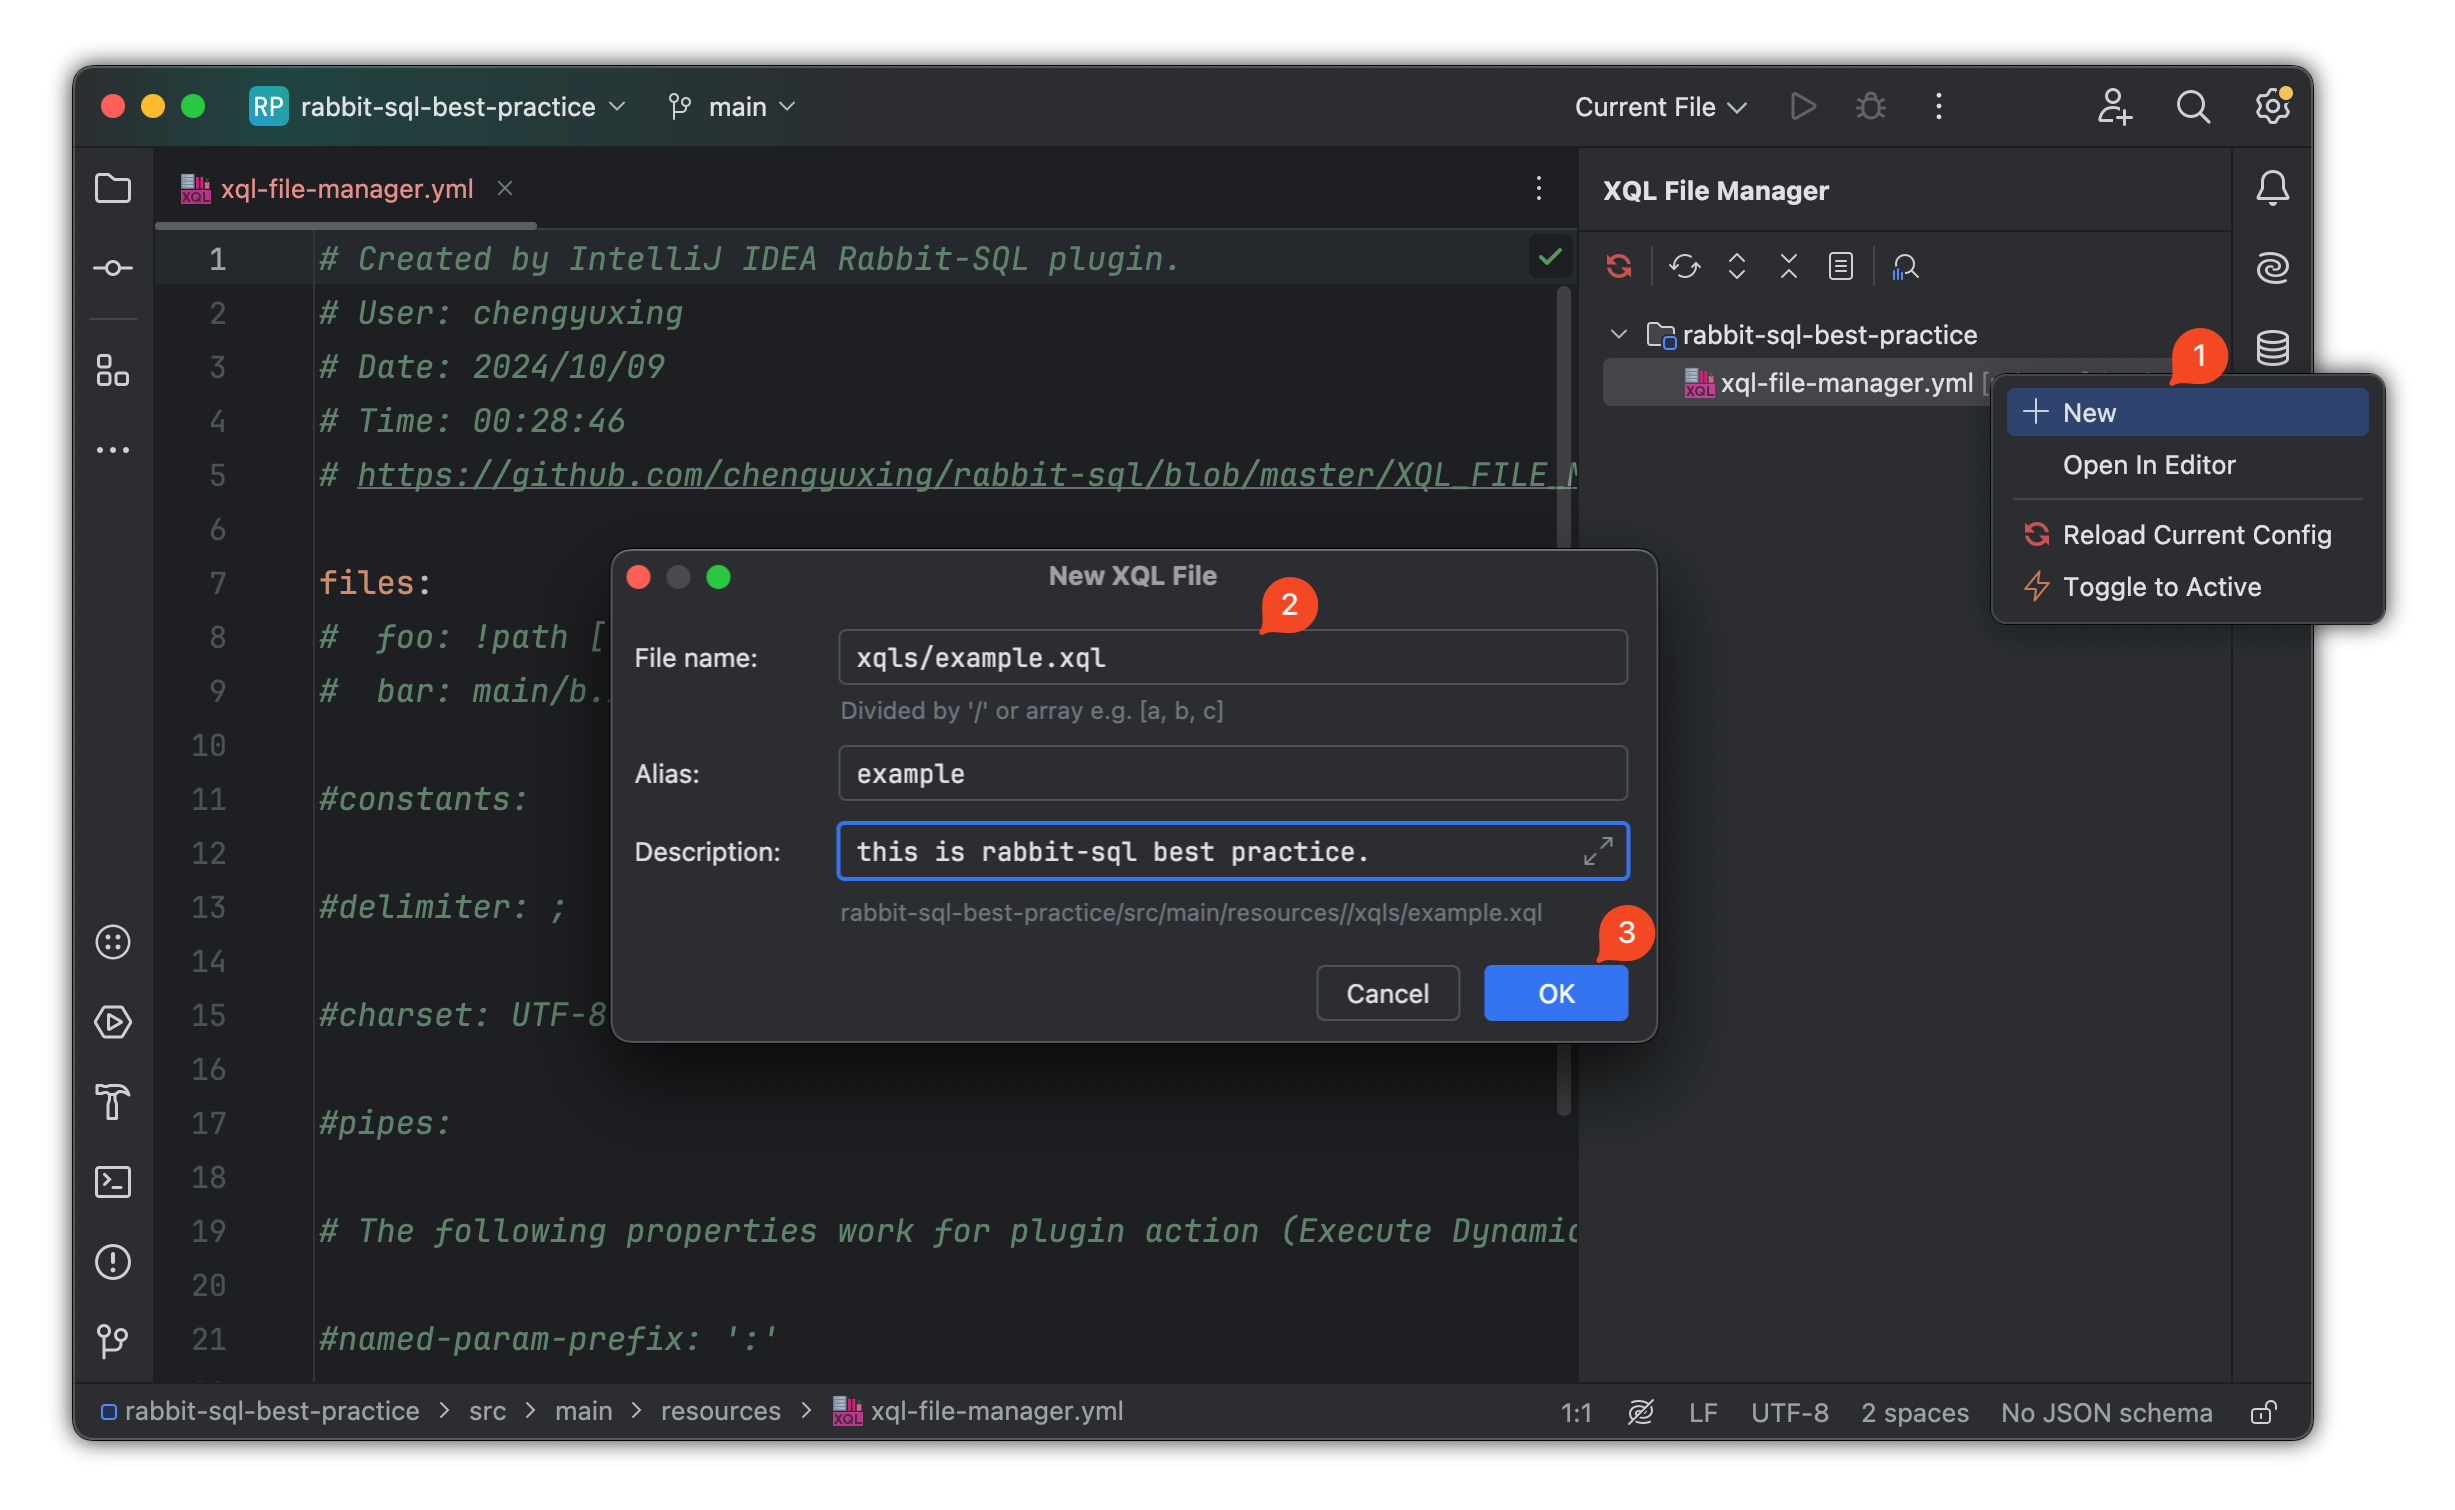Close the xql-file-manager.yml tab
Image resolution: width=2455 pixels, height=1510 pixels.
(505, 188)
